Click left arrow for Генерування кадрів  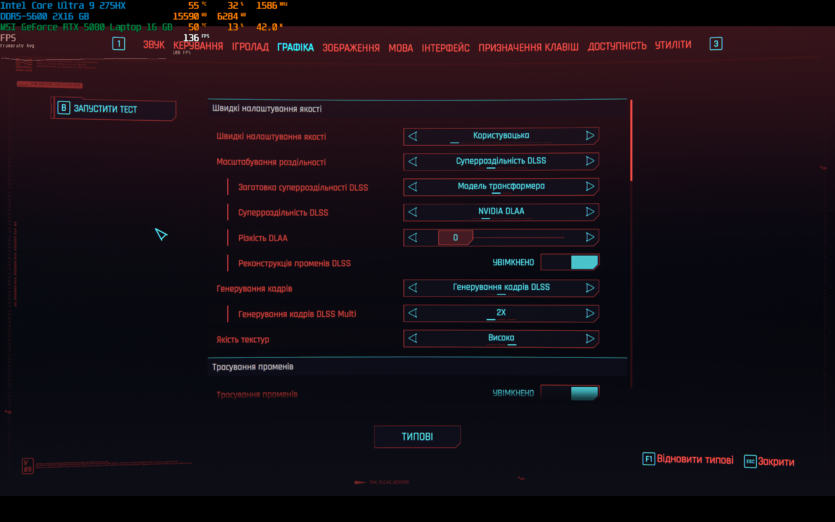[413, 288]
